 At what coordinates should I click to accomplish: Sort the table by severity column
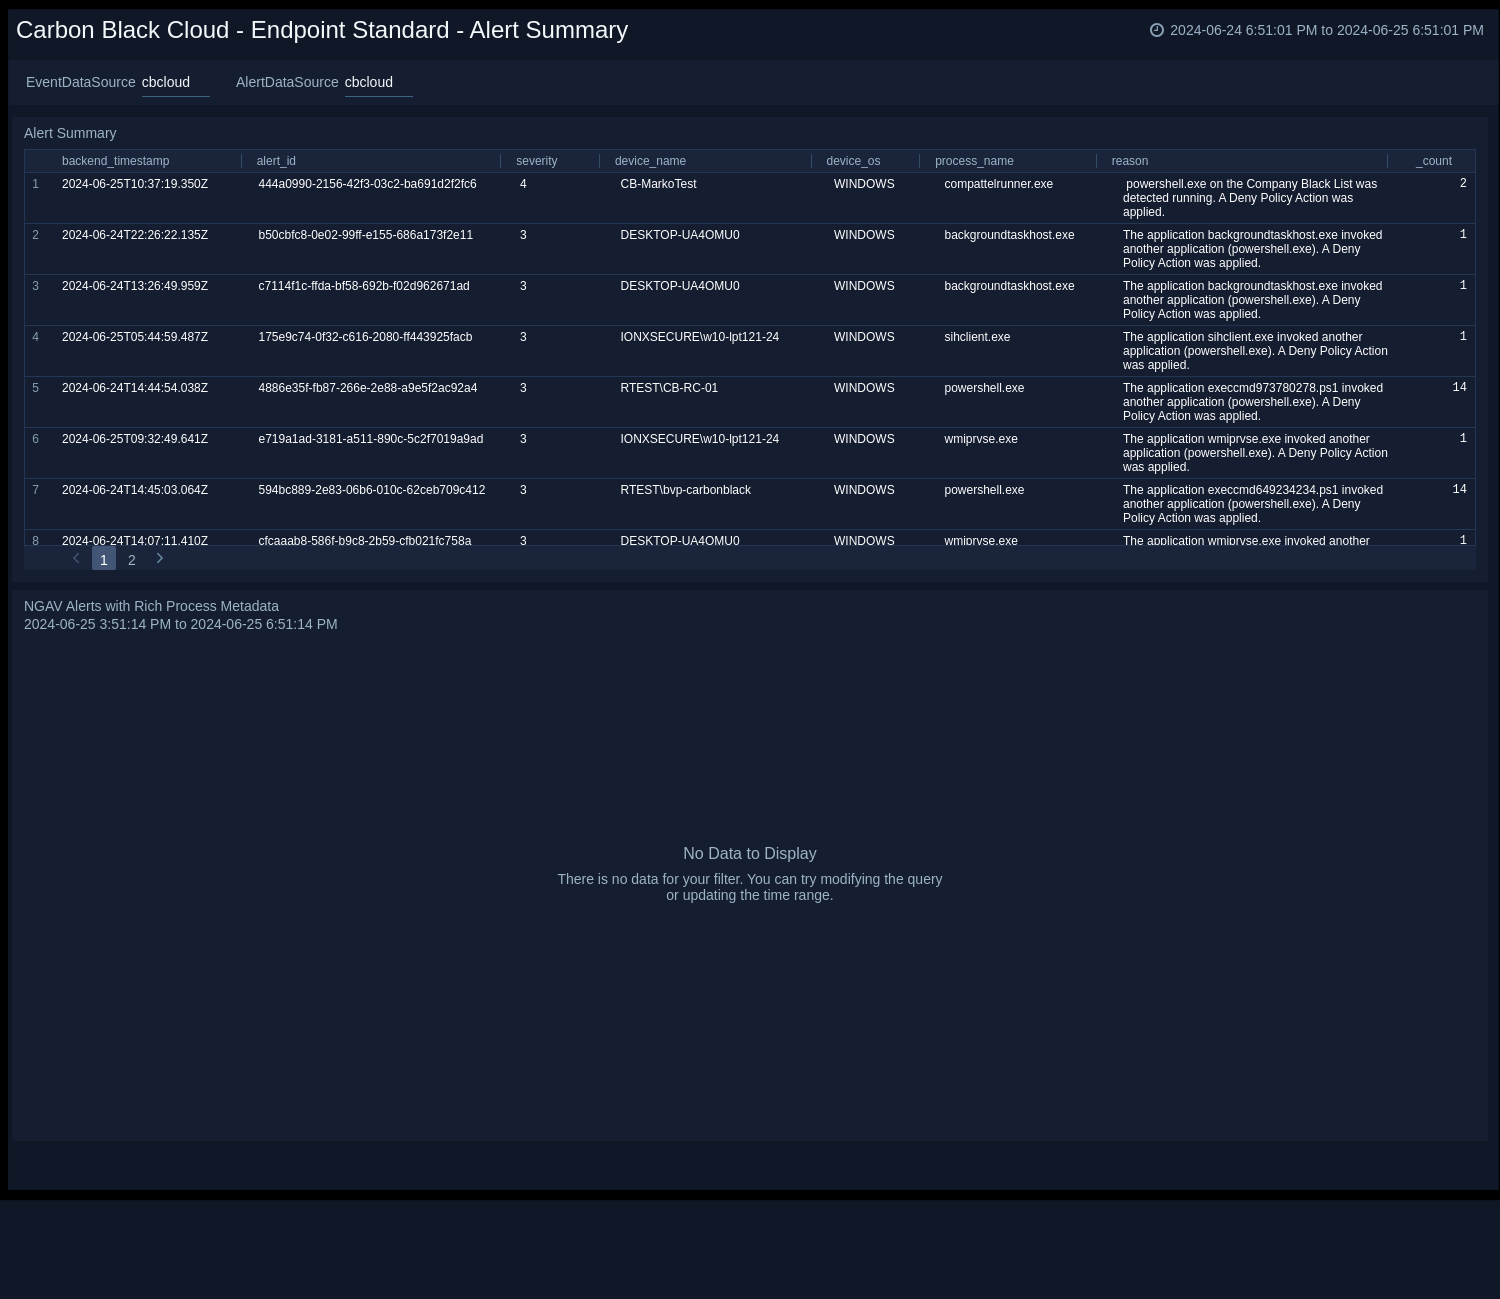click(x=536, y=161)
